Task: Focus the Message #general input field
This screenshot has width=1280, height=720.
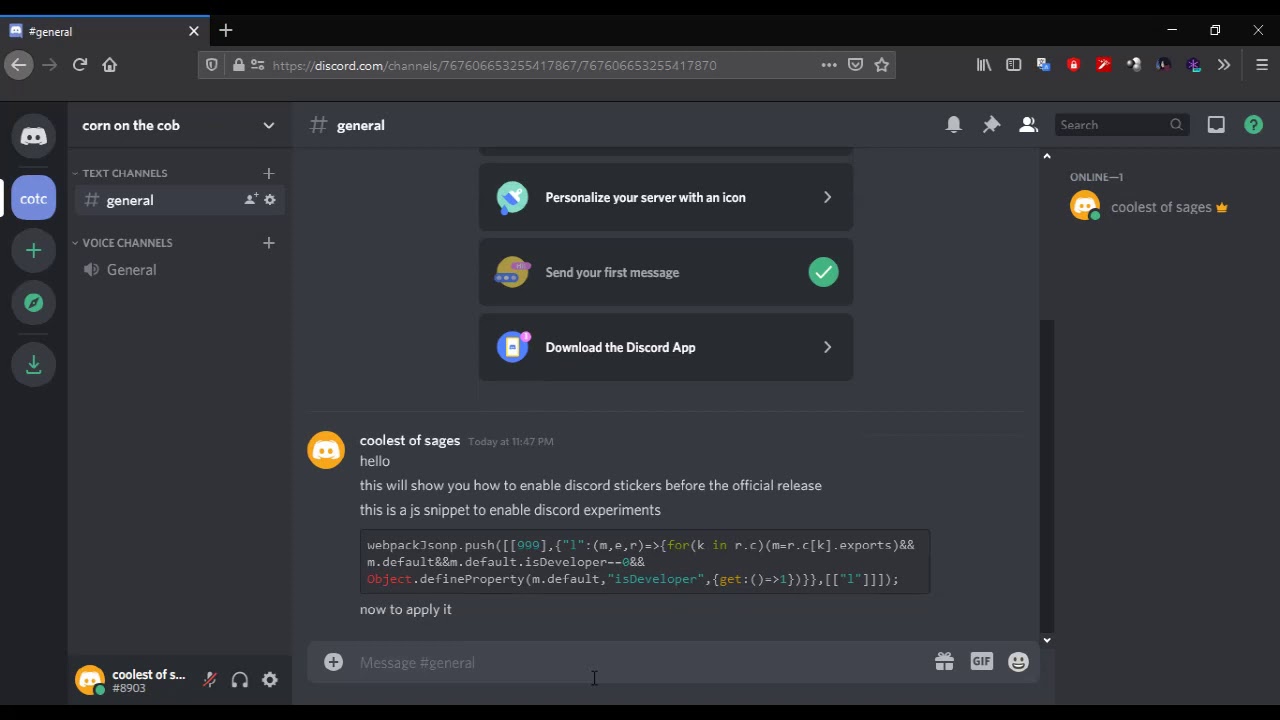Action: click(x=640, y=662)
